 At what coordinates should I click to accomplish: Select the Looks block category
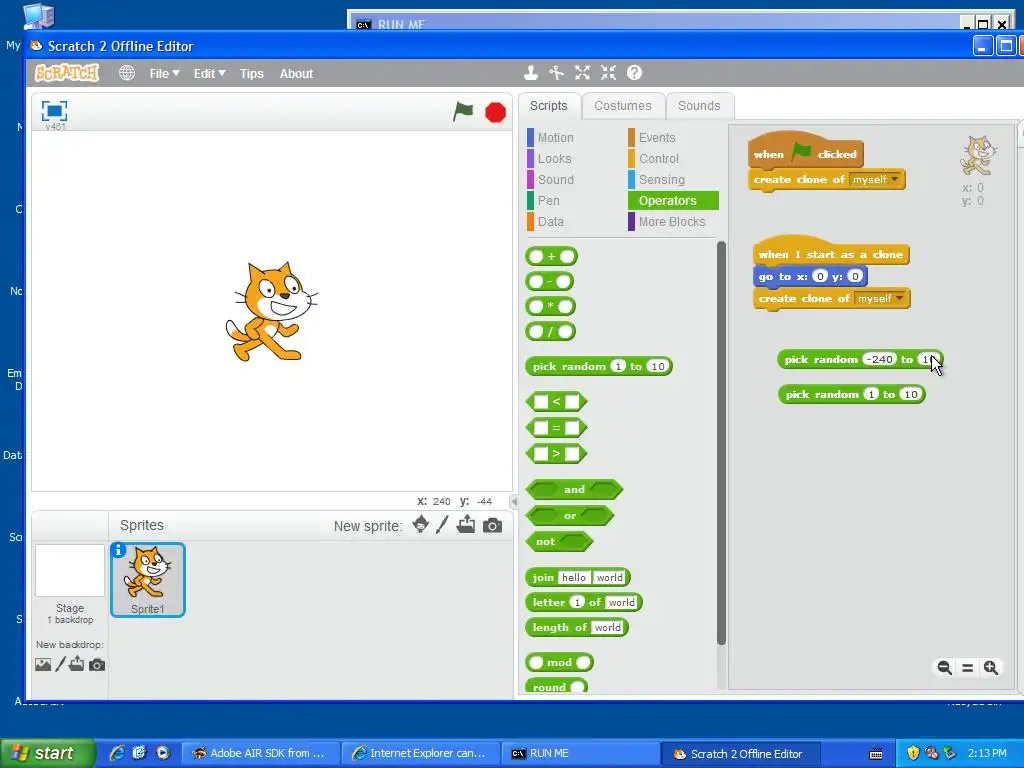pos(554,159)
